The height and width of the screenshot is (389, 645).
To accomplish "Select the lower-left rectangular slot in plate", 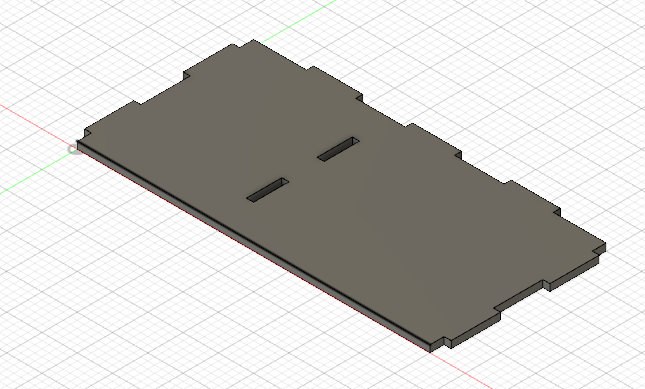I will point(267,190).
